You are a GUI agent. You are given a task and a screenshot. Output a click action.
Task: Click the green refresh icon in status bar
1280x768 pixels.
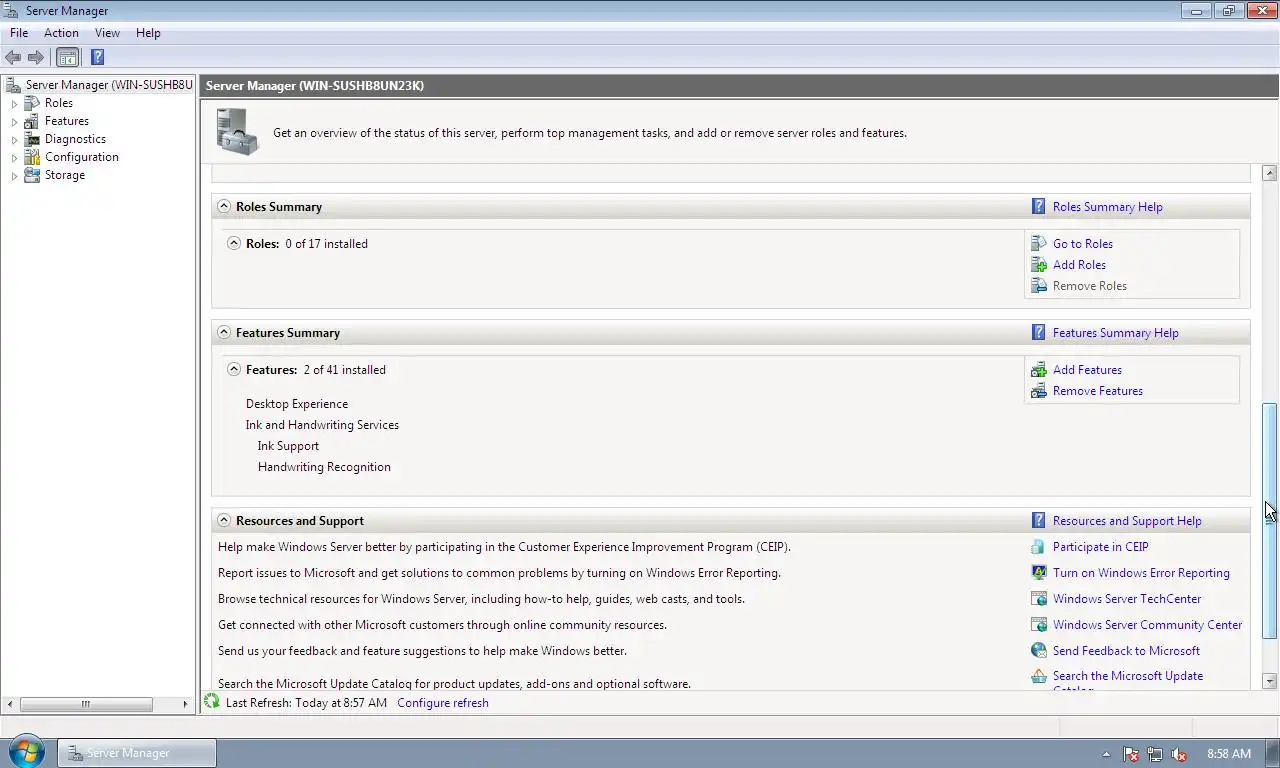212,702
